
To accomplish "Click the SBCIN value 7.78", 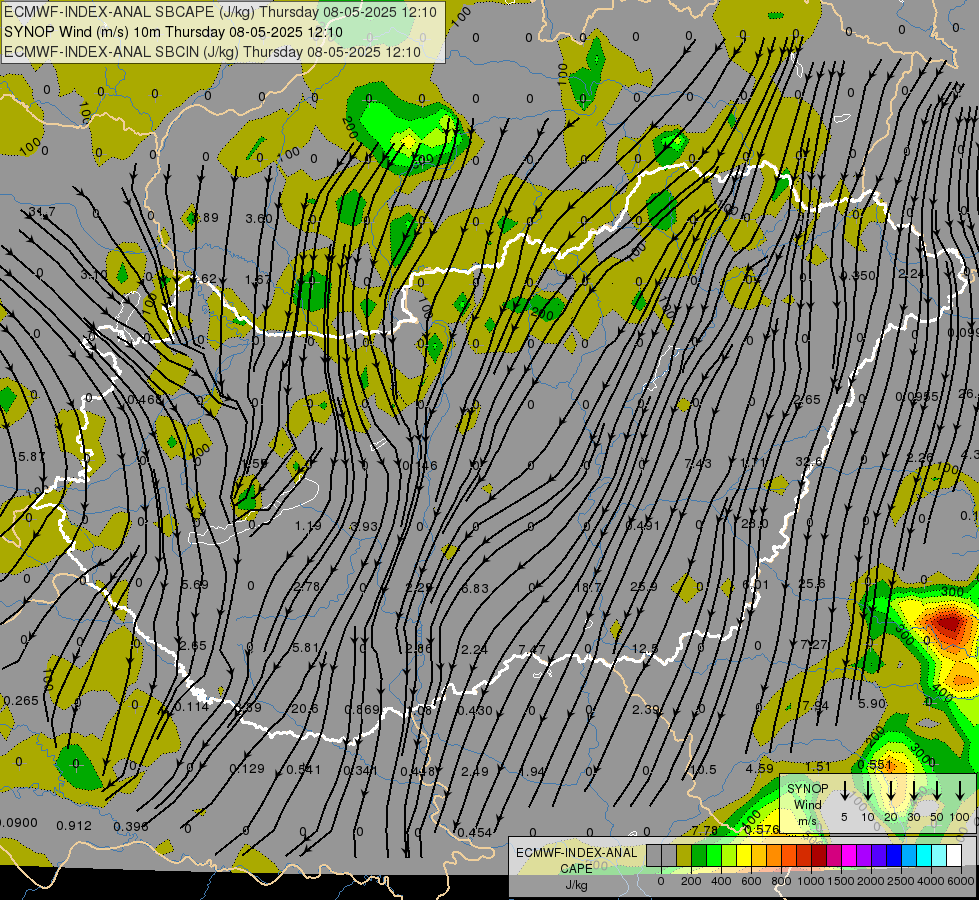I will (705, 830).
